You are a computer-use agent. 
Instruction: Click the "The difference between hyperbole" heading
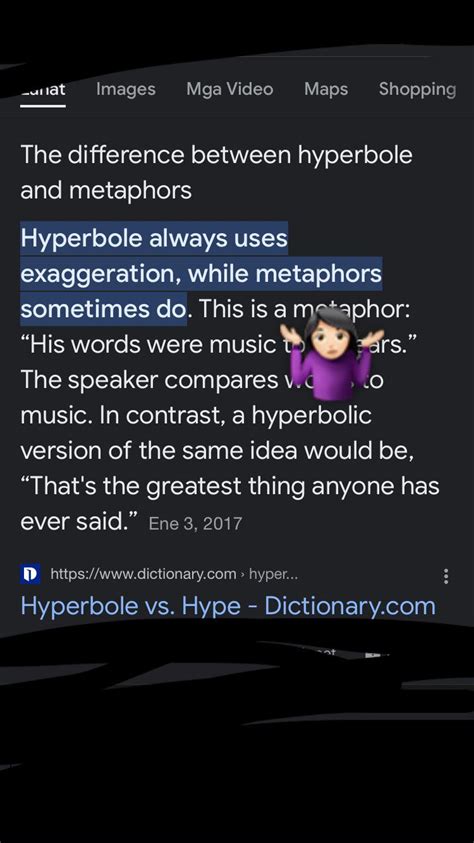pos(217,155)
